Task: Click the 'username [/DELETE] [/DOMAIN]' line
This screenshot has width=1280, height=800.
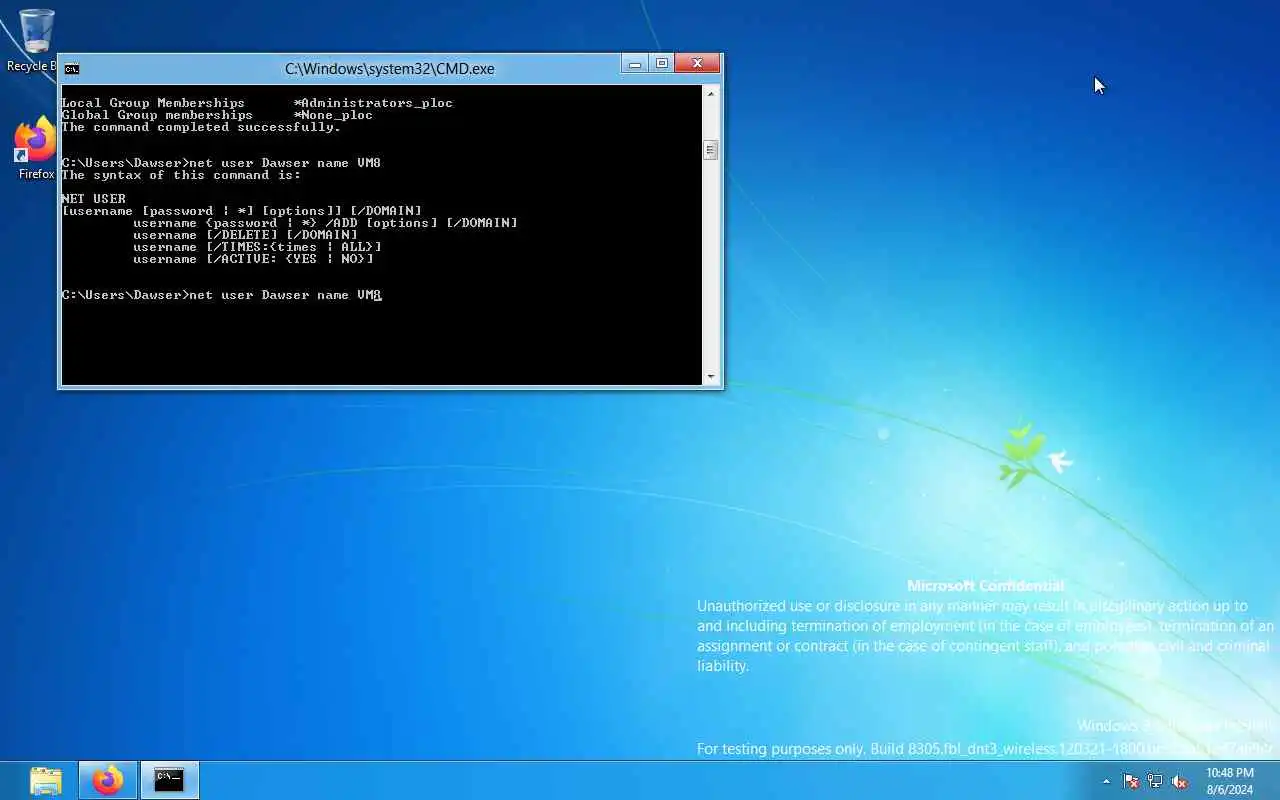Action: [x=245, y=235]
